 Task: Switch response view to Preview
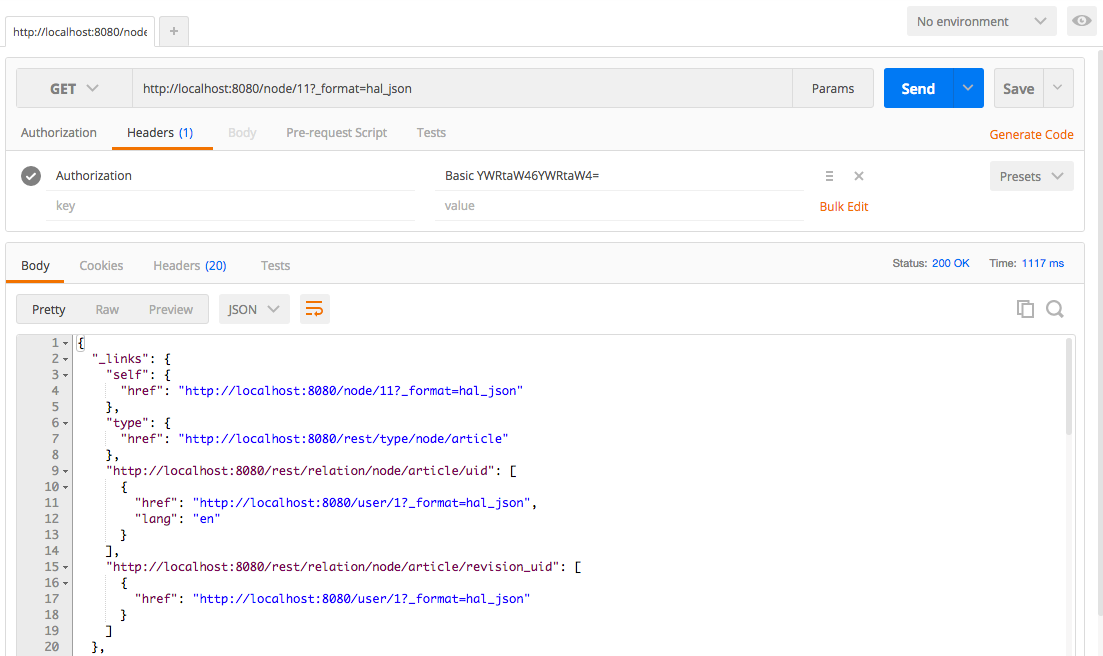171,309
